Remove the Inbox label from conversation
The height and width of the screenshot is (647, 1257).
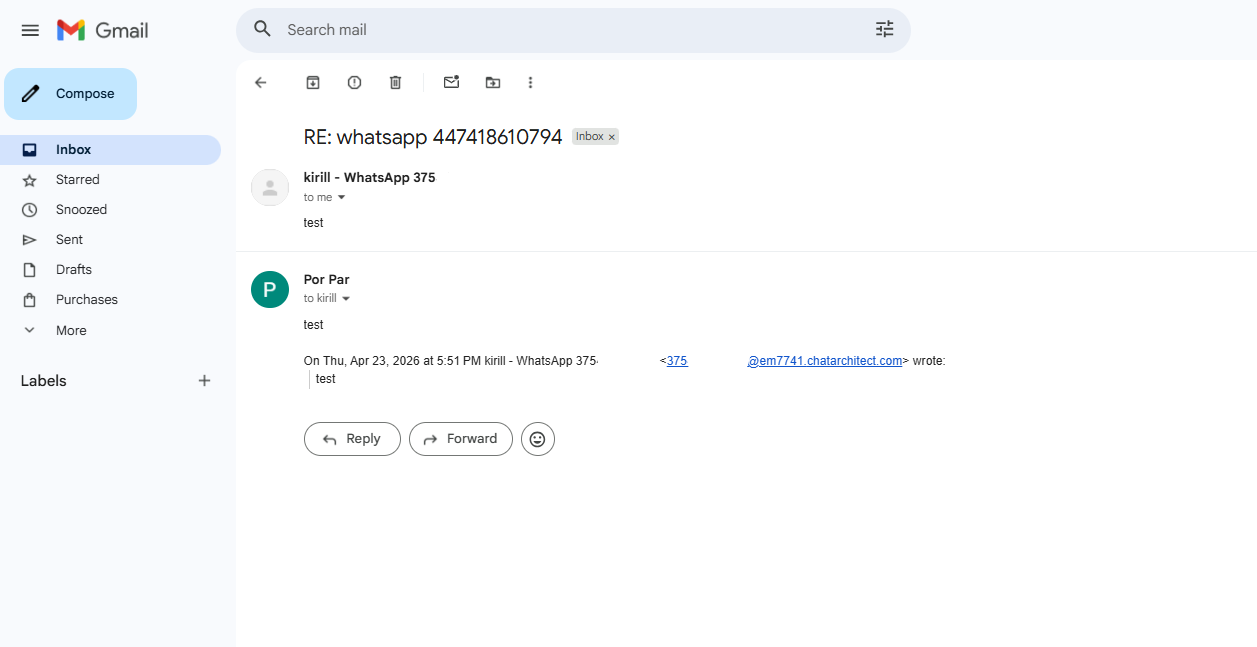click(x=612, y=137)
